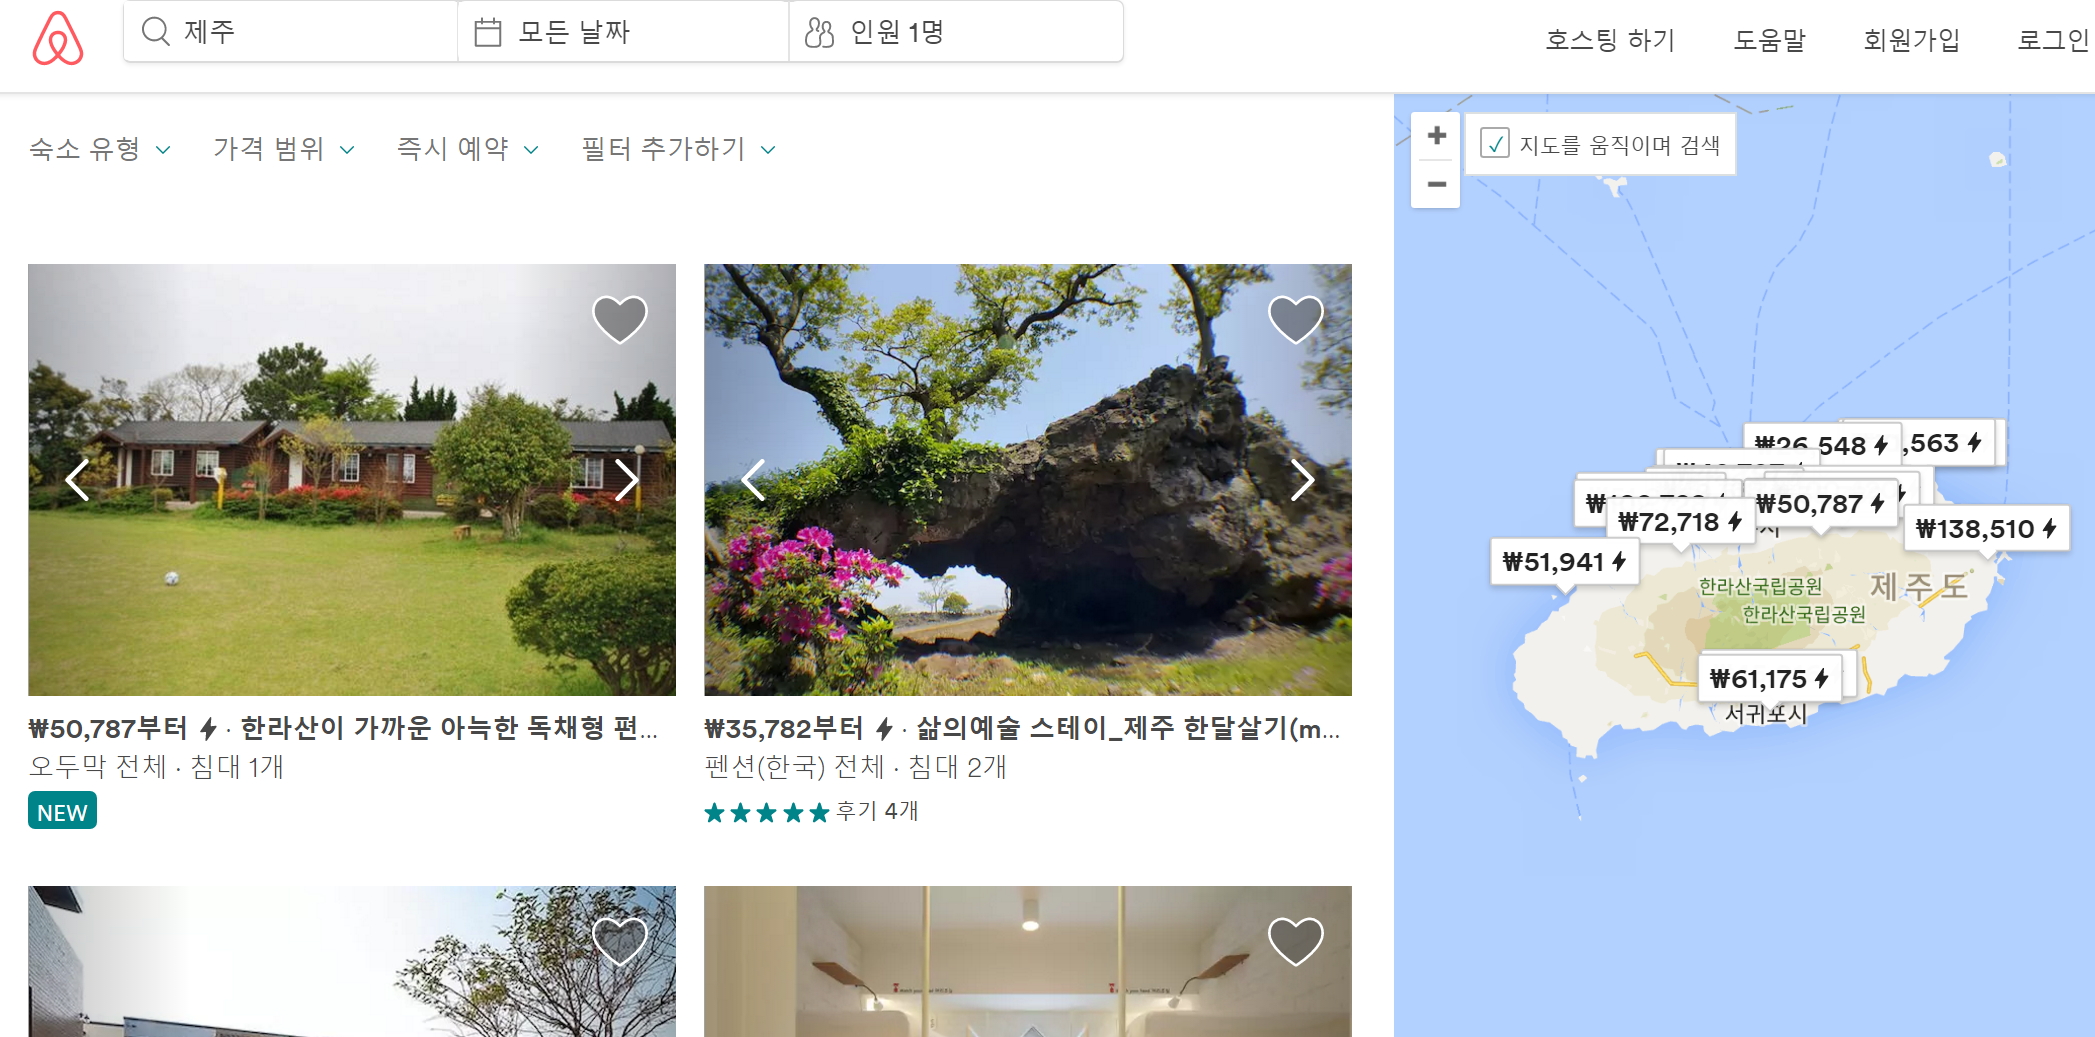2095x1037 pixels.
Task: Expand the 즉시 예약 filter
Action: [x=468, y=149]
